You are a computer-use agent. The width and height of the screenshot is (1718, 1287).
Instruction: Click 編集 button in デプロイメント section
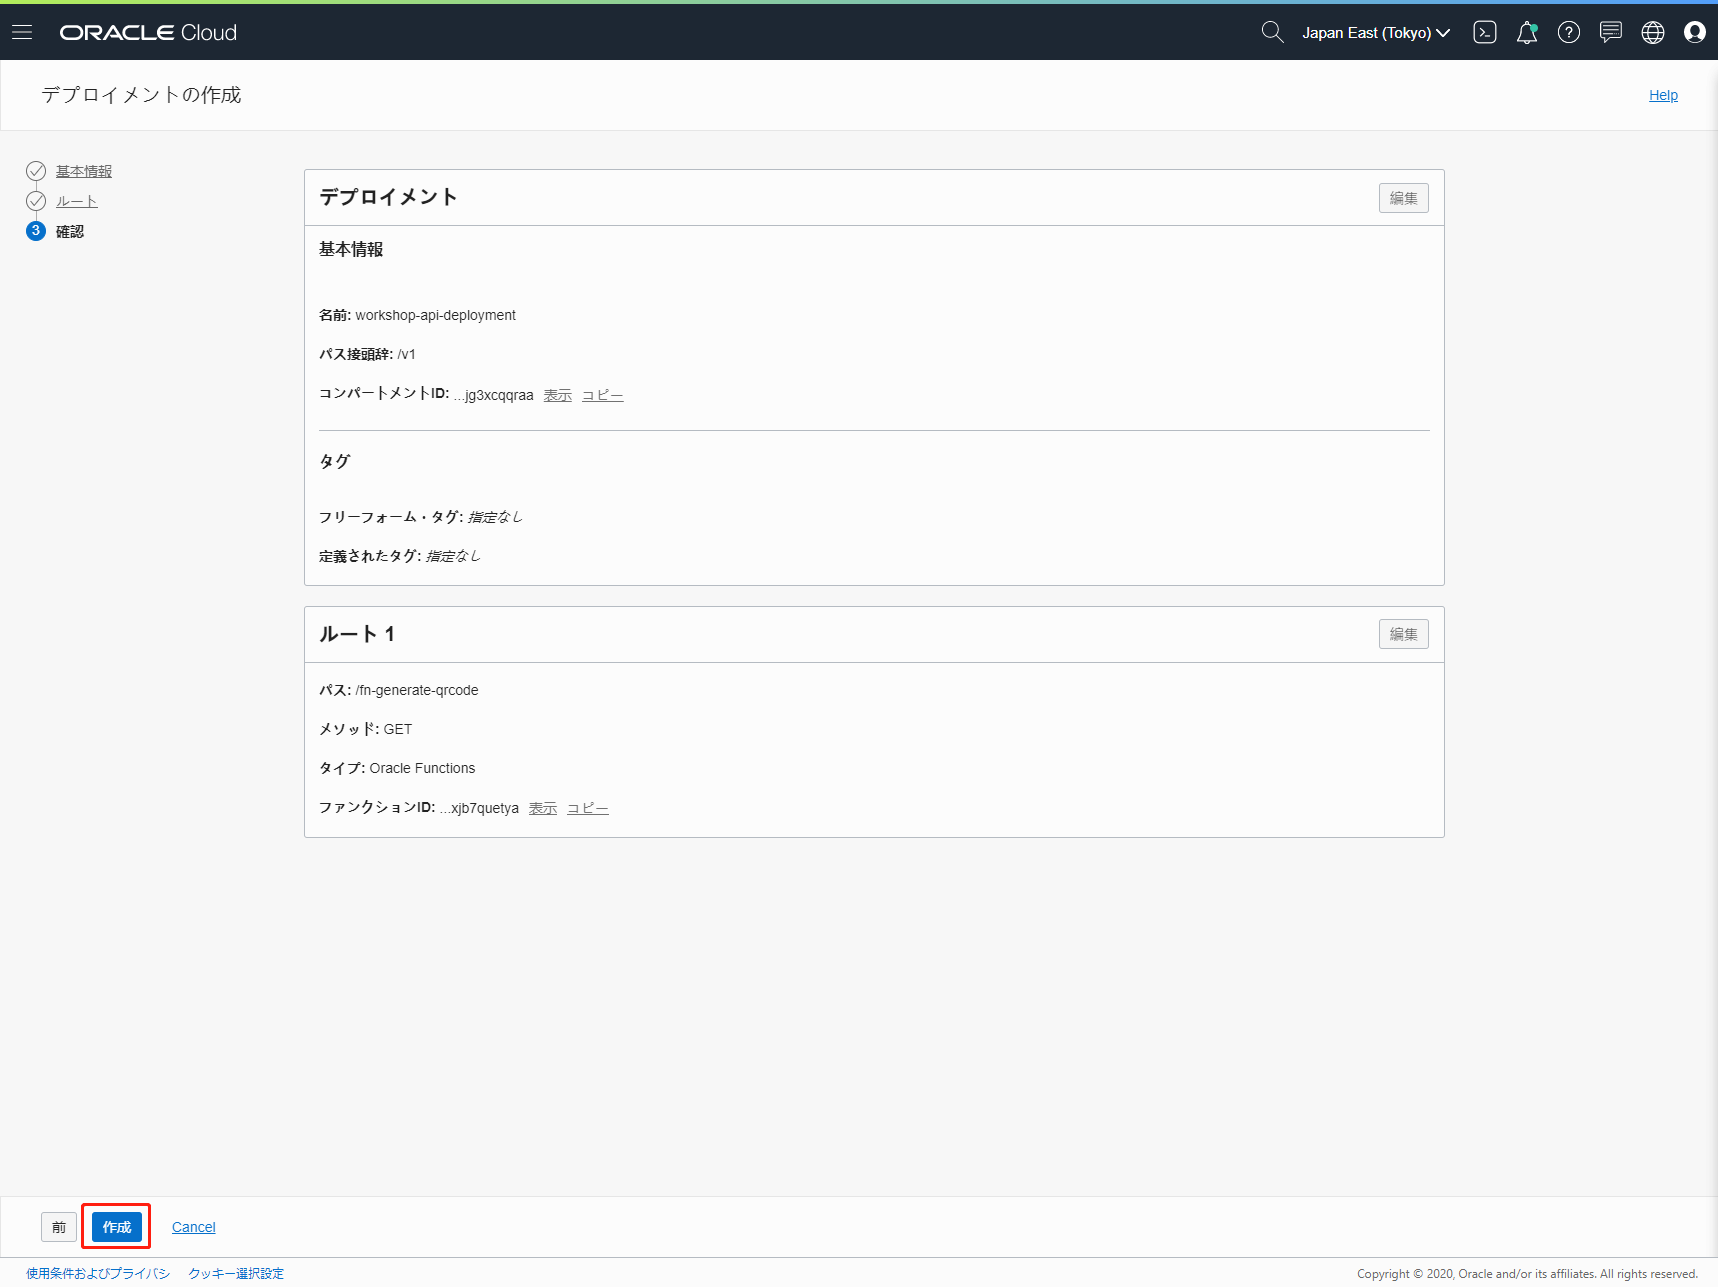pyautogui.click(x=1403, y=198)
